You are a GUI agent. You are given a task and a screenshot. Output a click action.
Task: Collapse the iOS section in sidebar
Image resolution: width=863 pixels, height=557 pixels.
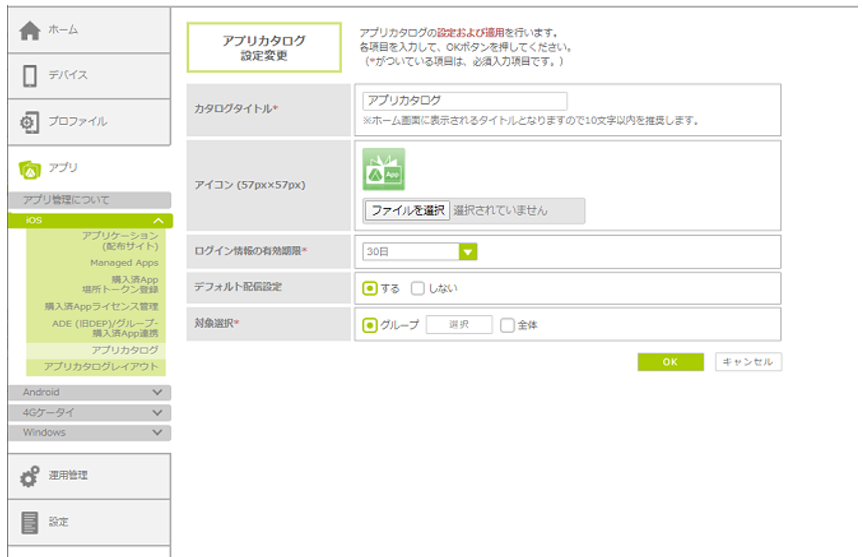click(157, 220)
